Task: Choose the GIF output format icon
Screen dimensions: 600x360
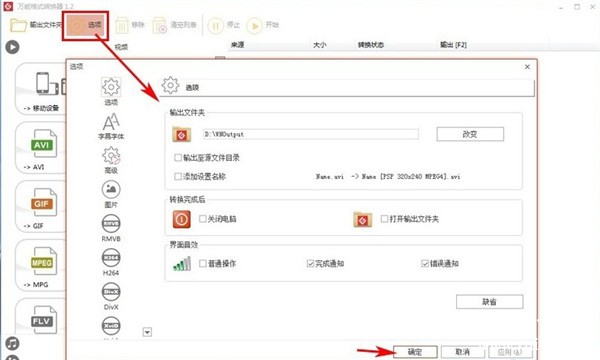Action: (43, 203)
